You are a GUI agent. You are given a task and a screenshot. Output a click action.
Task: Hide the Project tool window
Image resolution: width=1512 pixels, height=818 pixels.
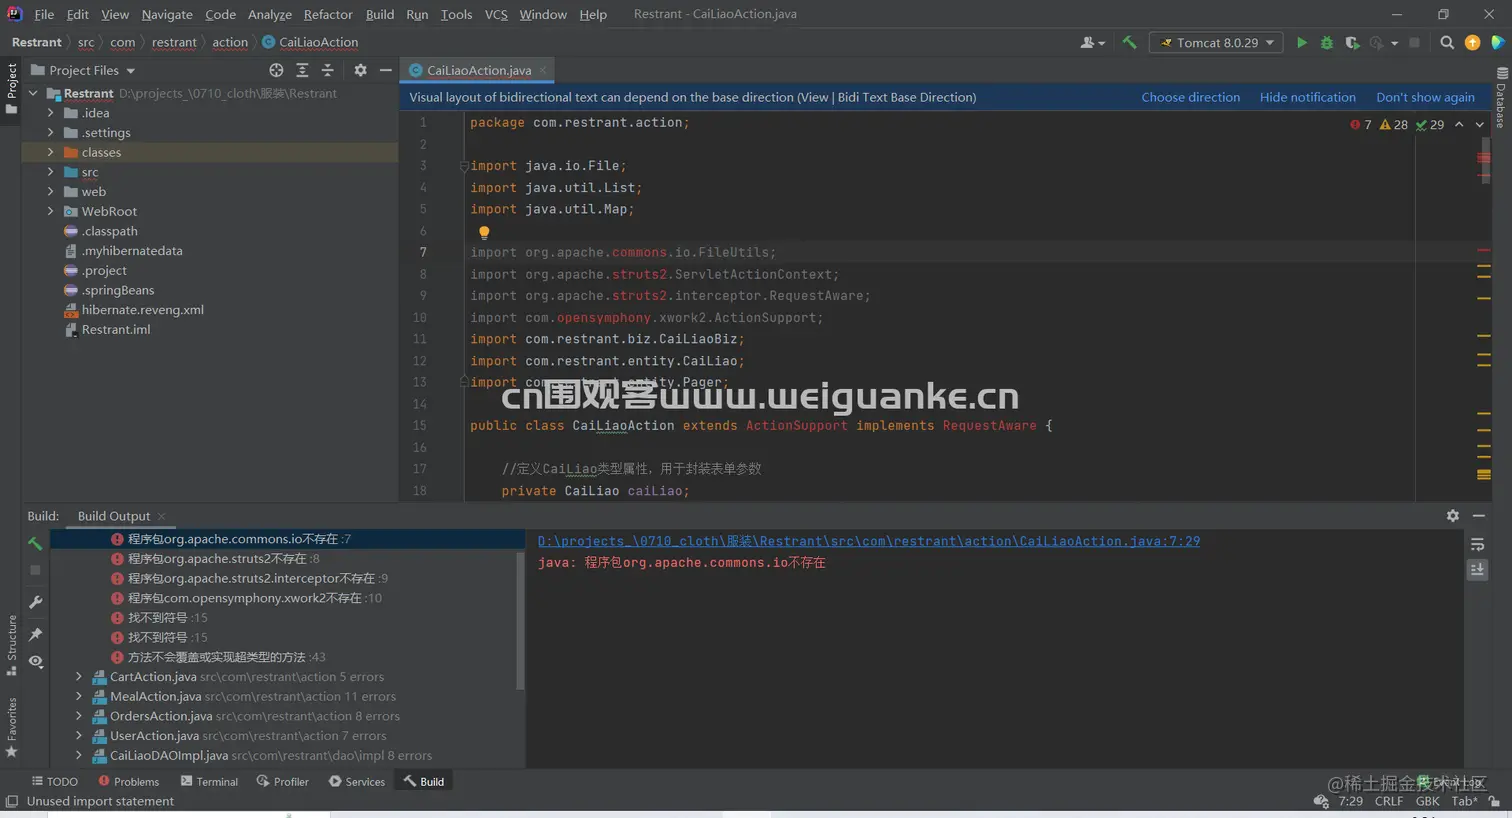pos(385,70)
